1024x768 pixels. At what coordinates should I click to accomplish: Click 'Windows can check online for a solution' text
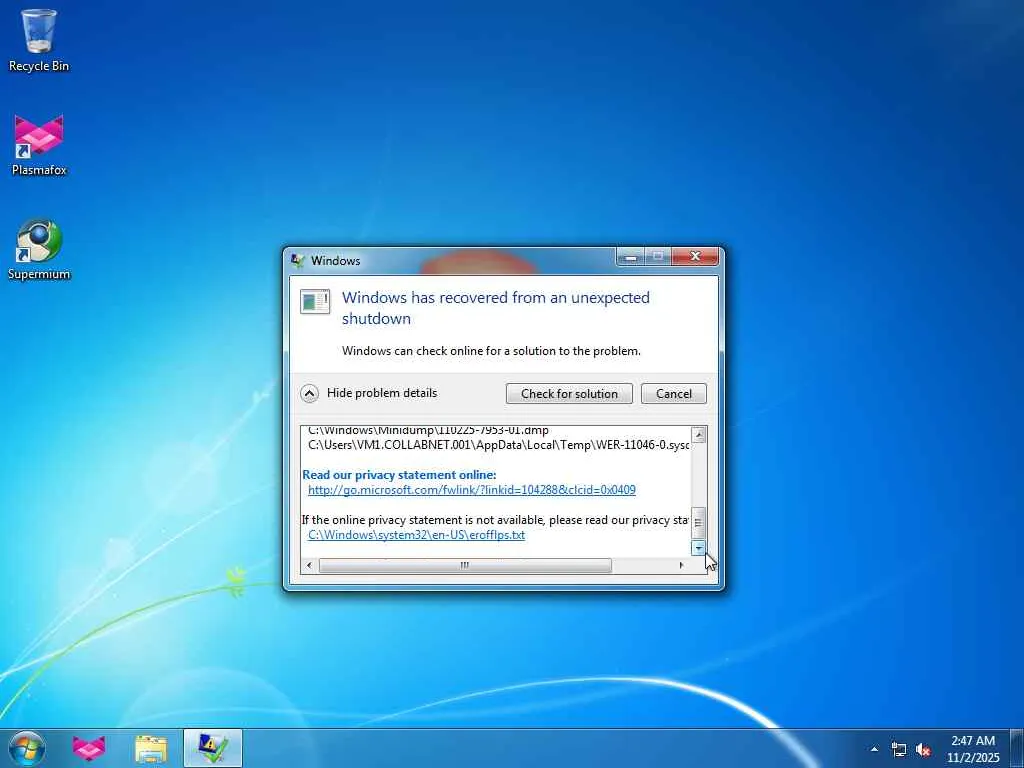point(491,351)
